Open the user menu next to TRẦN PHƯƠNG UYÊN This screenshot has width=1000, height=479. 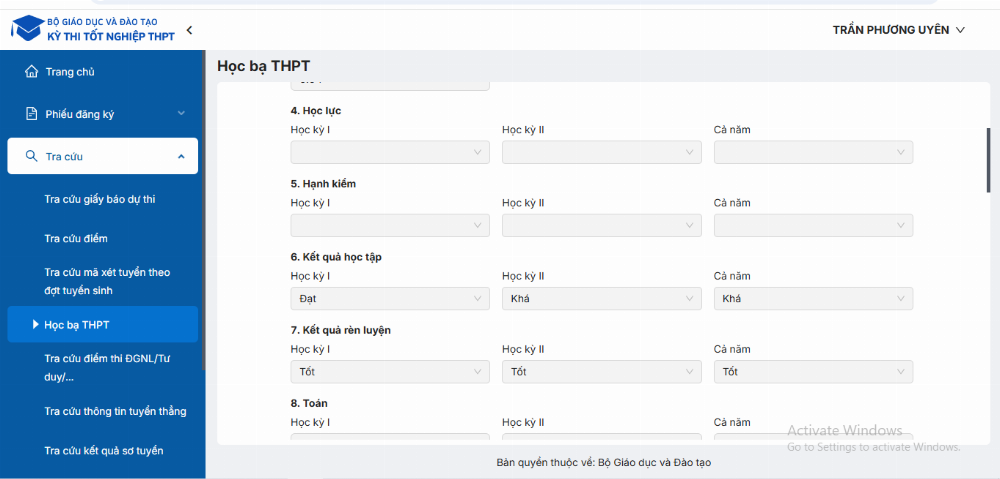[960, 30]
